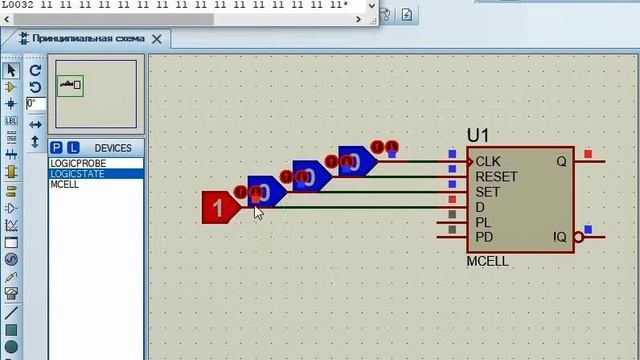Open the Virtual instruments tool

tap(11, 293)
